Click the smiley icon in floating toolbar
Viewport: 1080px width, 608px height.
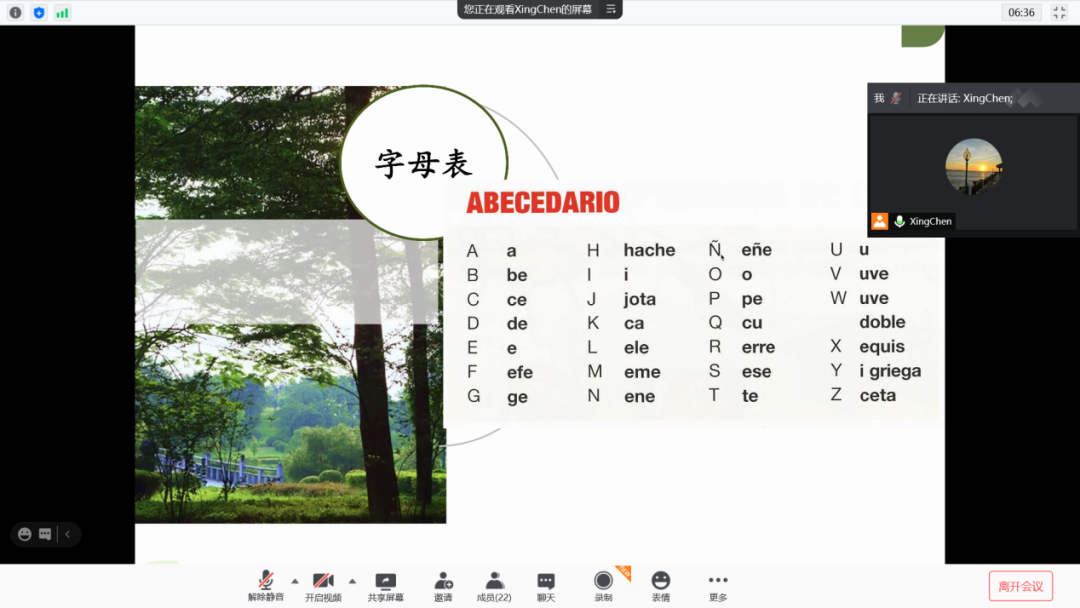[x=25, y=535]
